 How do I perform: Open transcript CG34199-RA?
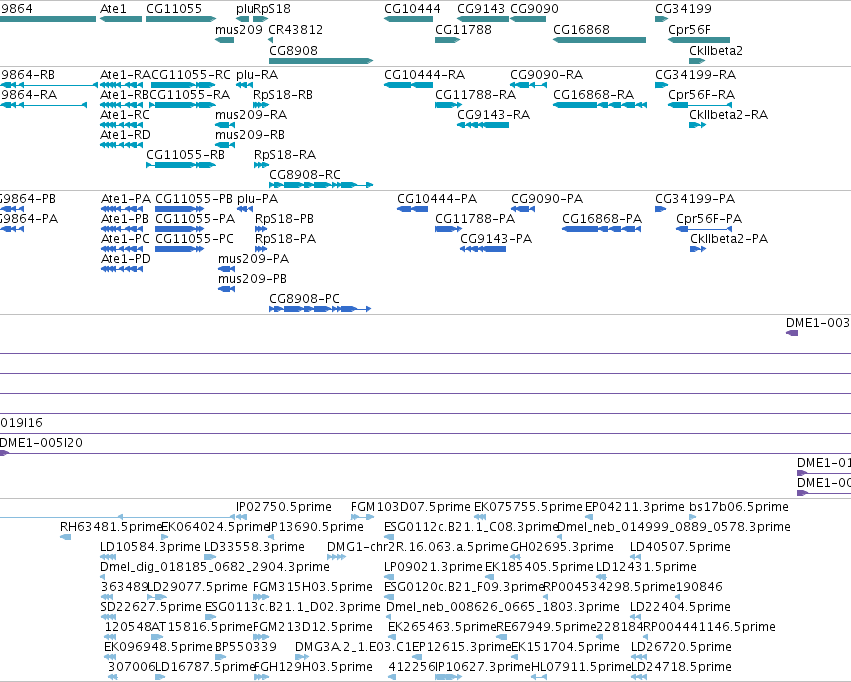[x=695, y=74]
